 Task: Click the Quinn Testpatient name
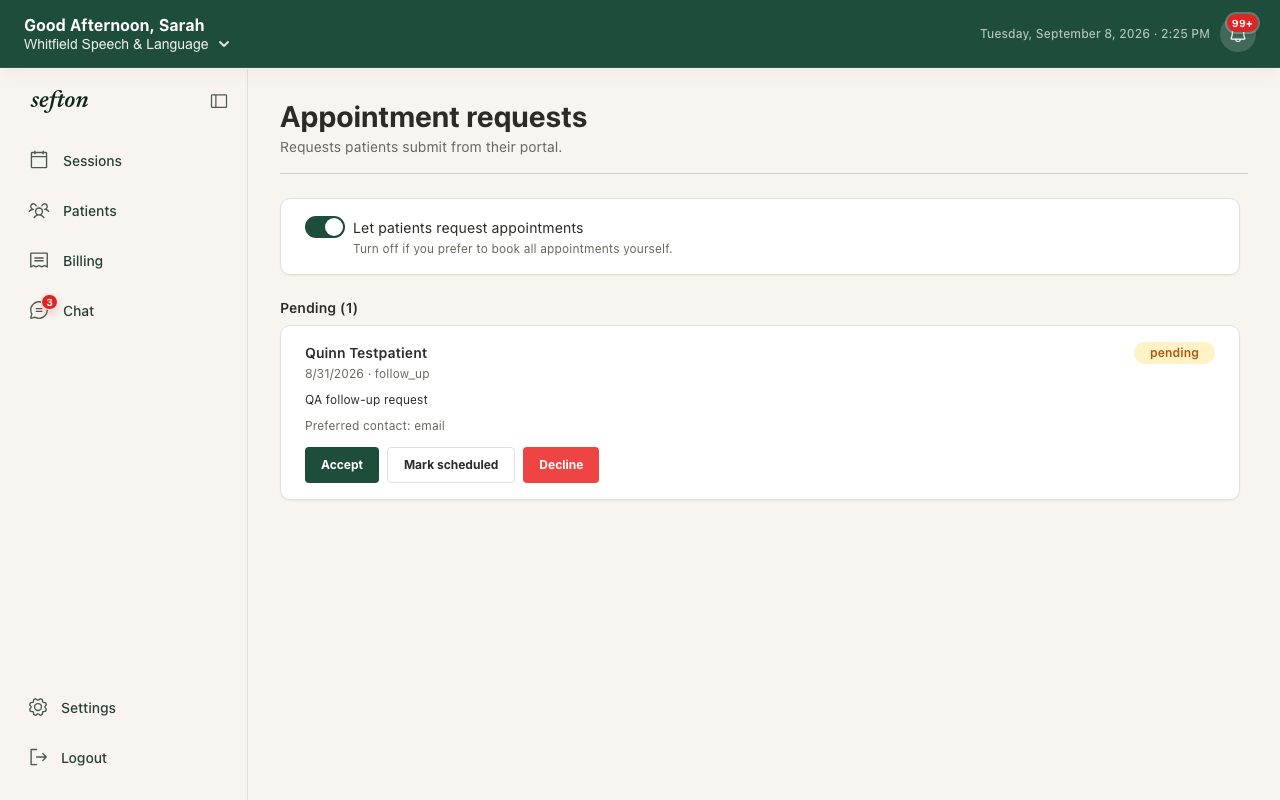coord(366,353)
